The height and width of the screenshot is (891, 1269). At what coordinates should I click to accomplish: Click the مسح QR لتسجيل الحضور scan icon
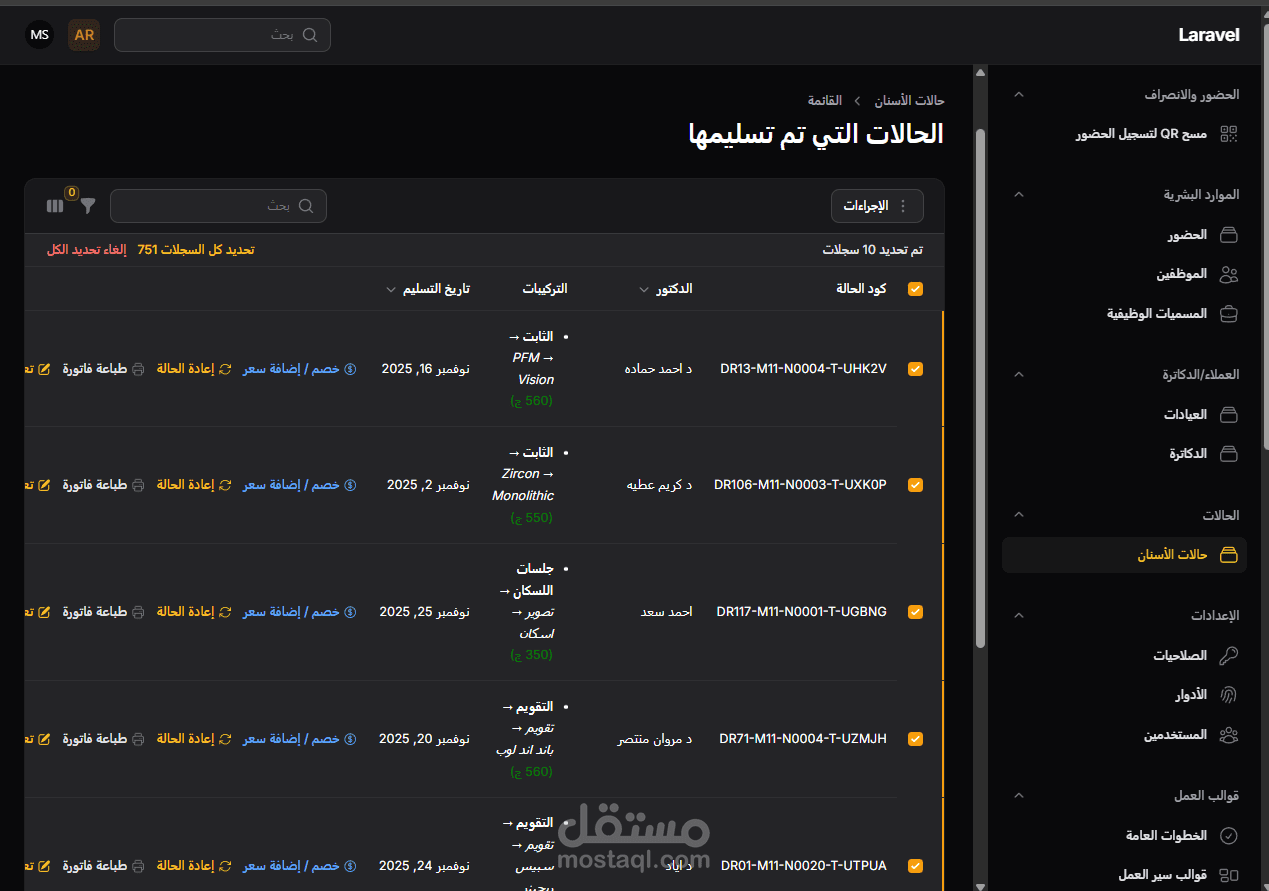1229,133
